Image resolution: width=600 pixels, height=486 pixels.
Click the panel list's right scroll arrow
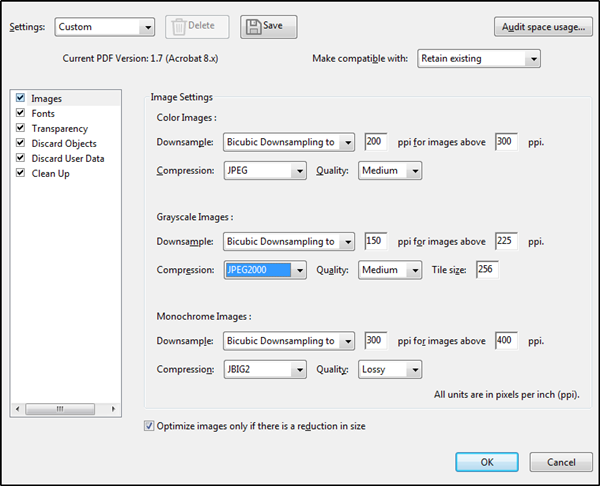pos(113,409)
